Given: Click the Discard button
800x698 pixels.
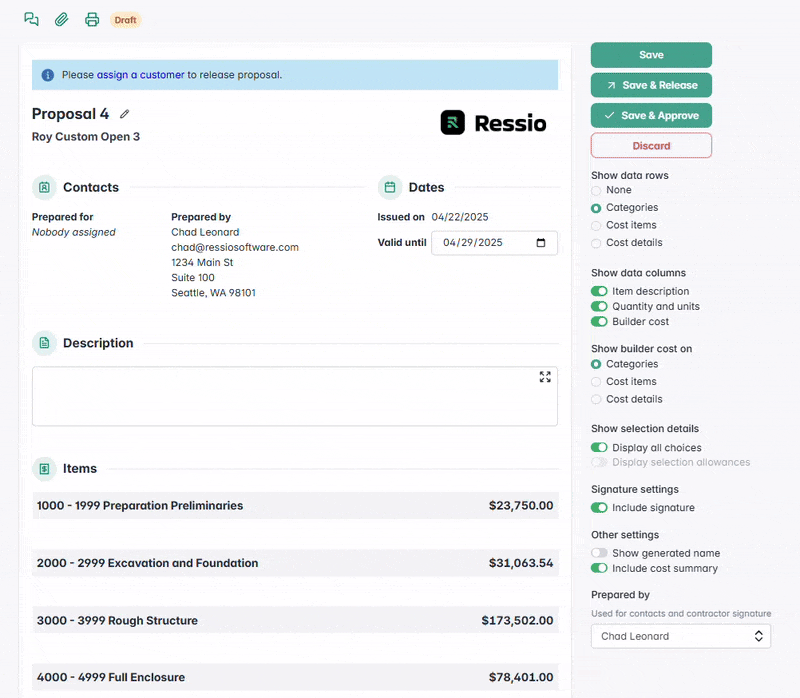Looking at the screenshot, I should (651, 146).
